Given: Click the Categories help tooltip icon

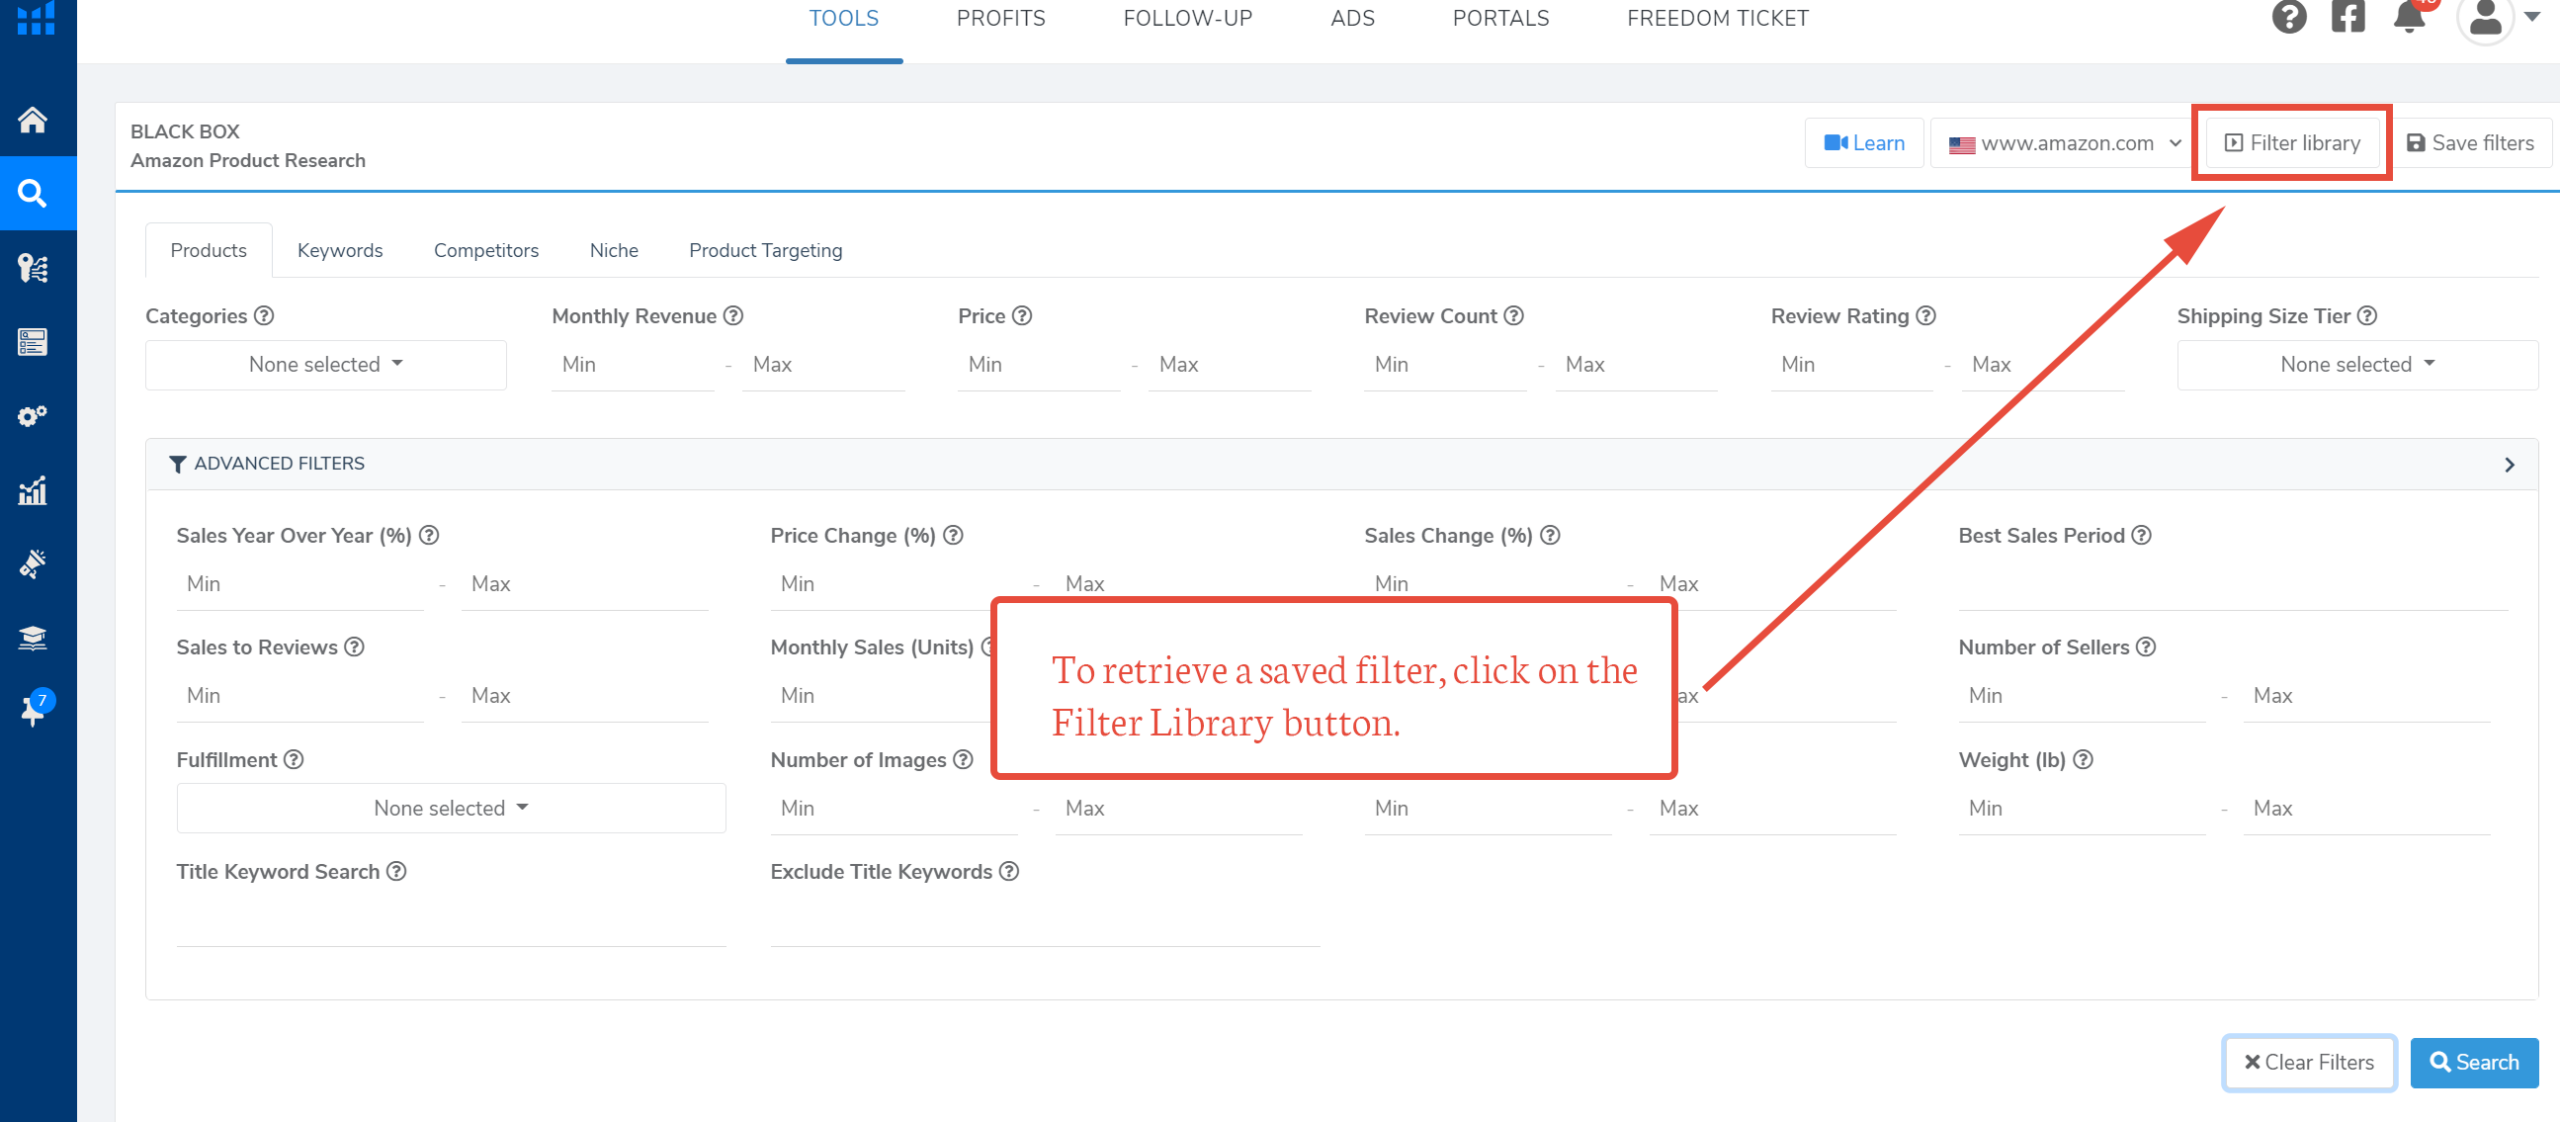Looking at the screenshot, I should (264, 316).
